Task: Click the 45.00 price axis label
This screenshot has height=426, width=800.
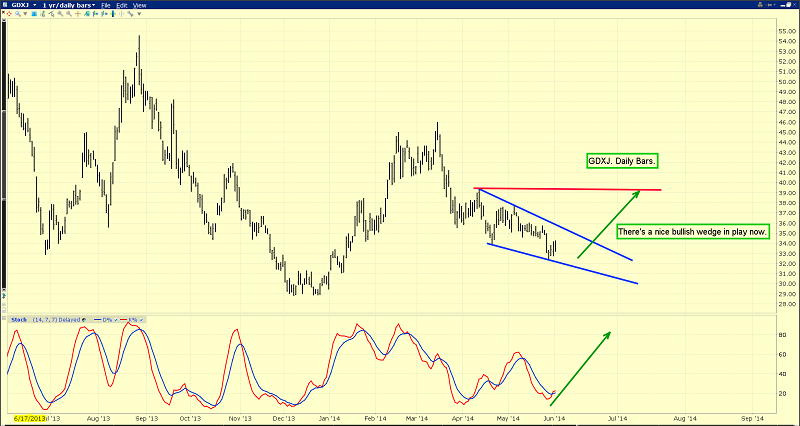Action: [786, 132]
